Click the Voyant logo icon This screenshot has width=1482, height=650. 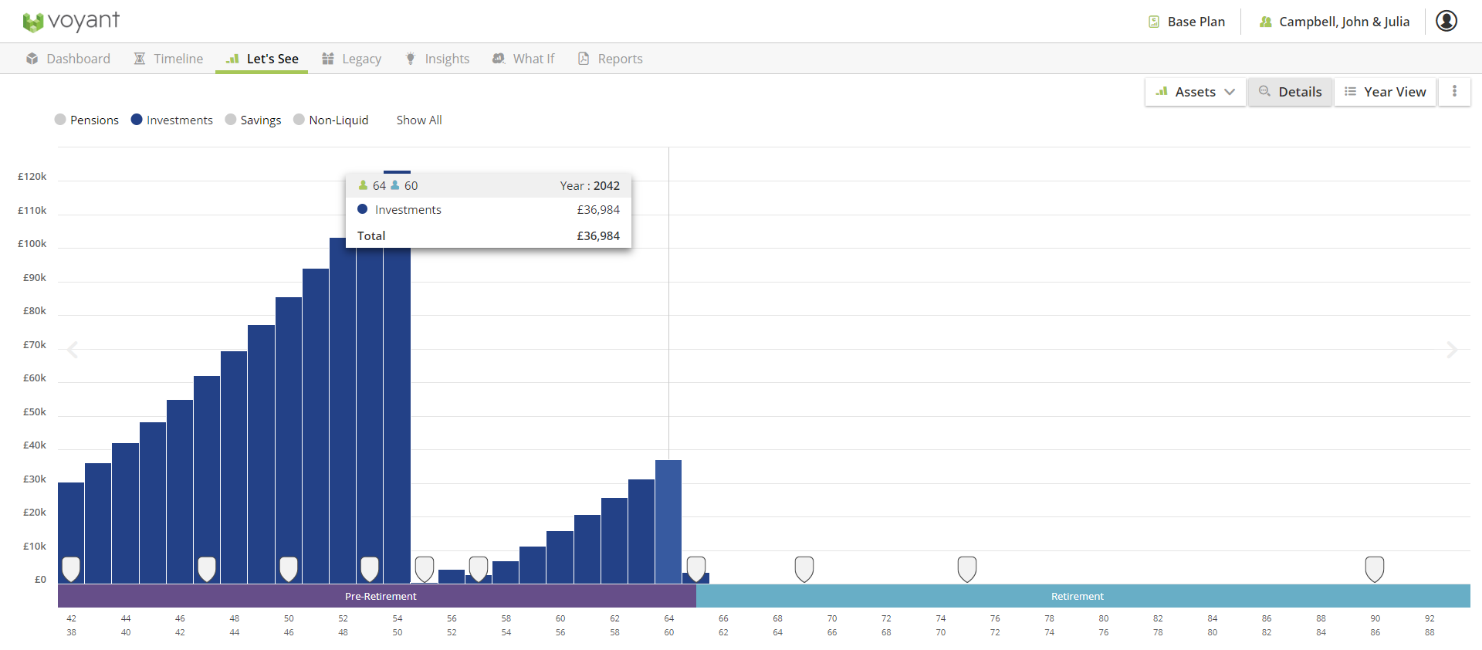click(x=34, y=22)
